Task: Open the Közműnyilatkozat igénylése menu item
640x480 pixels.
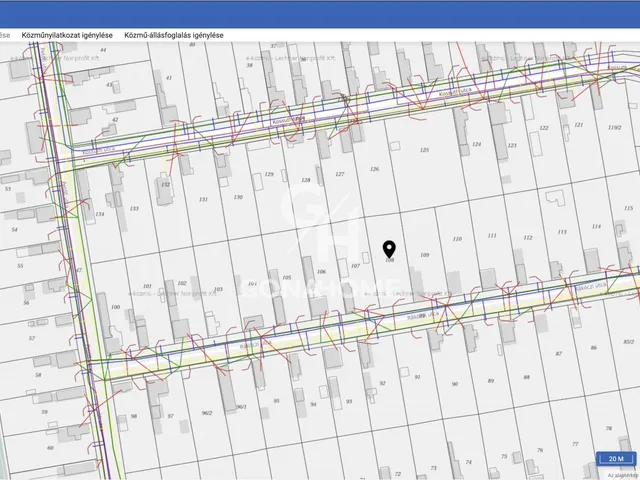Action: 64,35
